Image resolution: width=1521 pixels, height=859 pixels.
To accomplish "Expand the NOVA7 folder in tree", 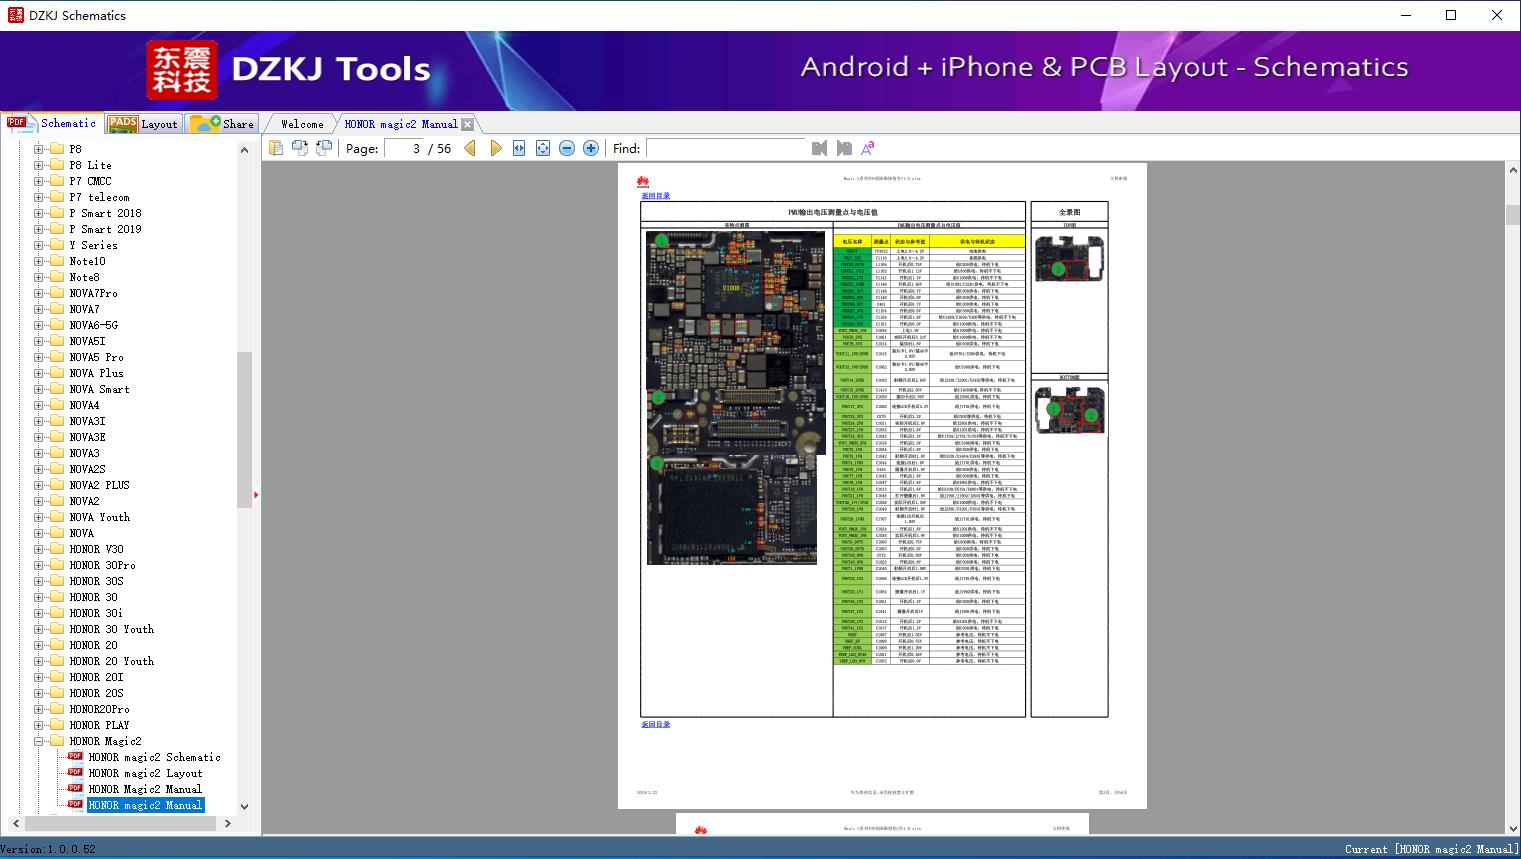I will (39, 309).
